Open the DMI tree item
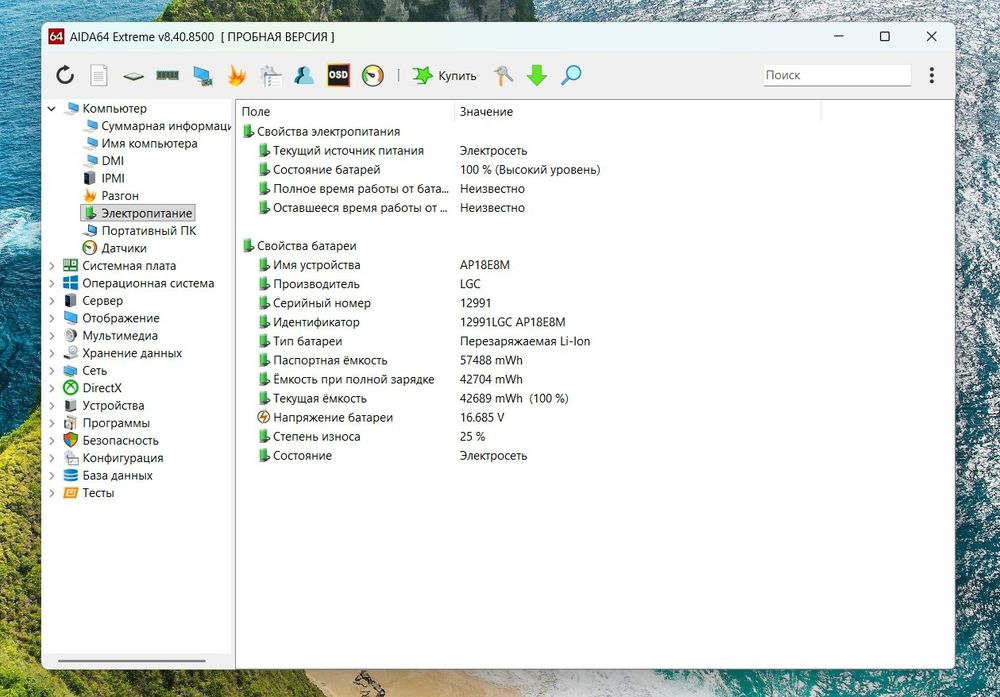The height and width of the screenshot is (697, 1000). click(104, 161)
